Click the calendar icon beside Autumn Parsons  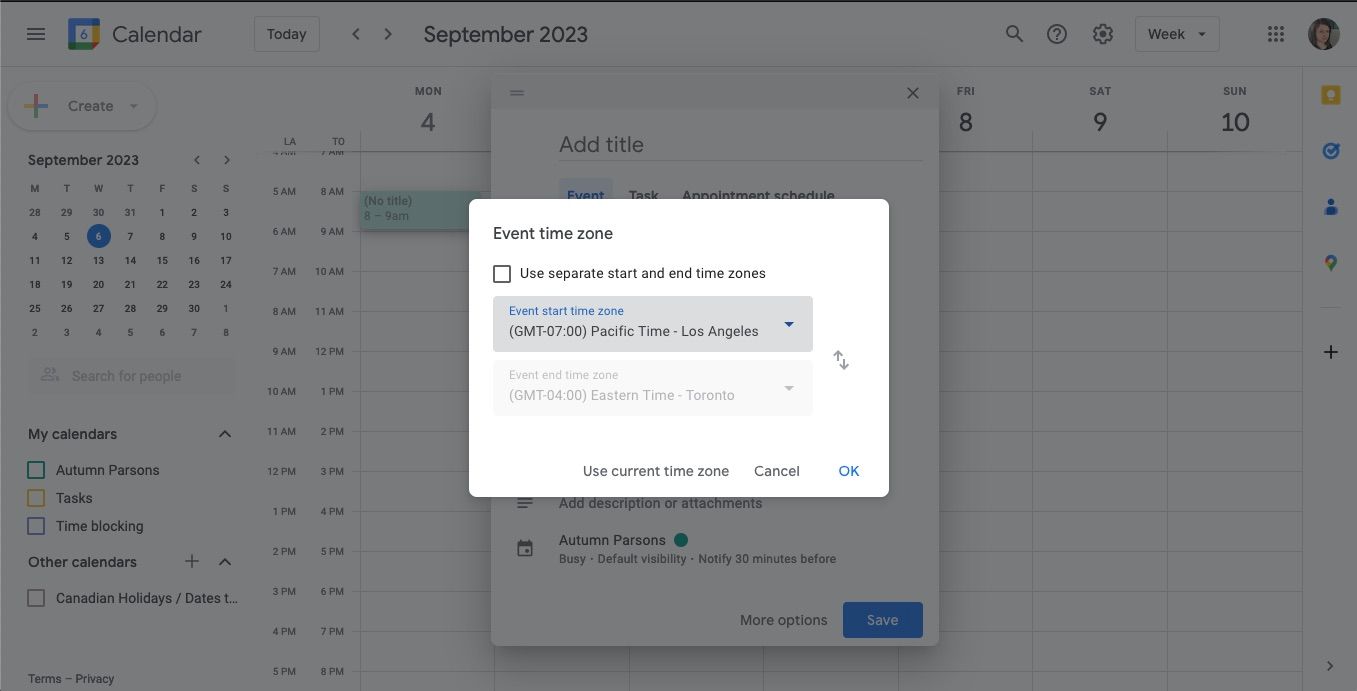point(525,548)
